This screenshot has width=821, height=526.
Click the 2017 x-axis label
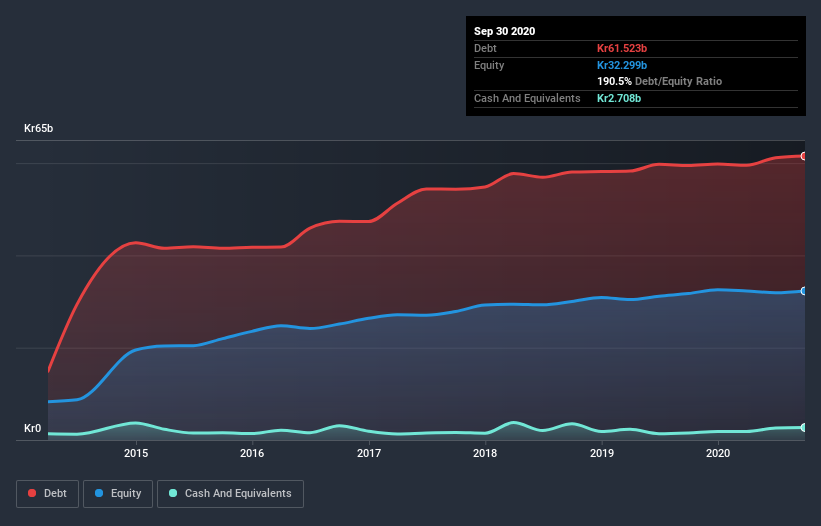pos(369,453)
